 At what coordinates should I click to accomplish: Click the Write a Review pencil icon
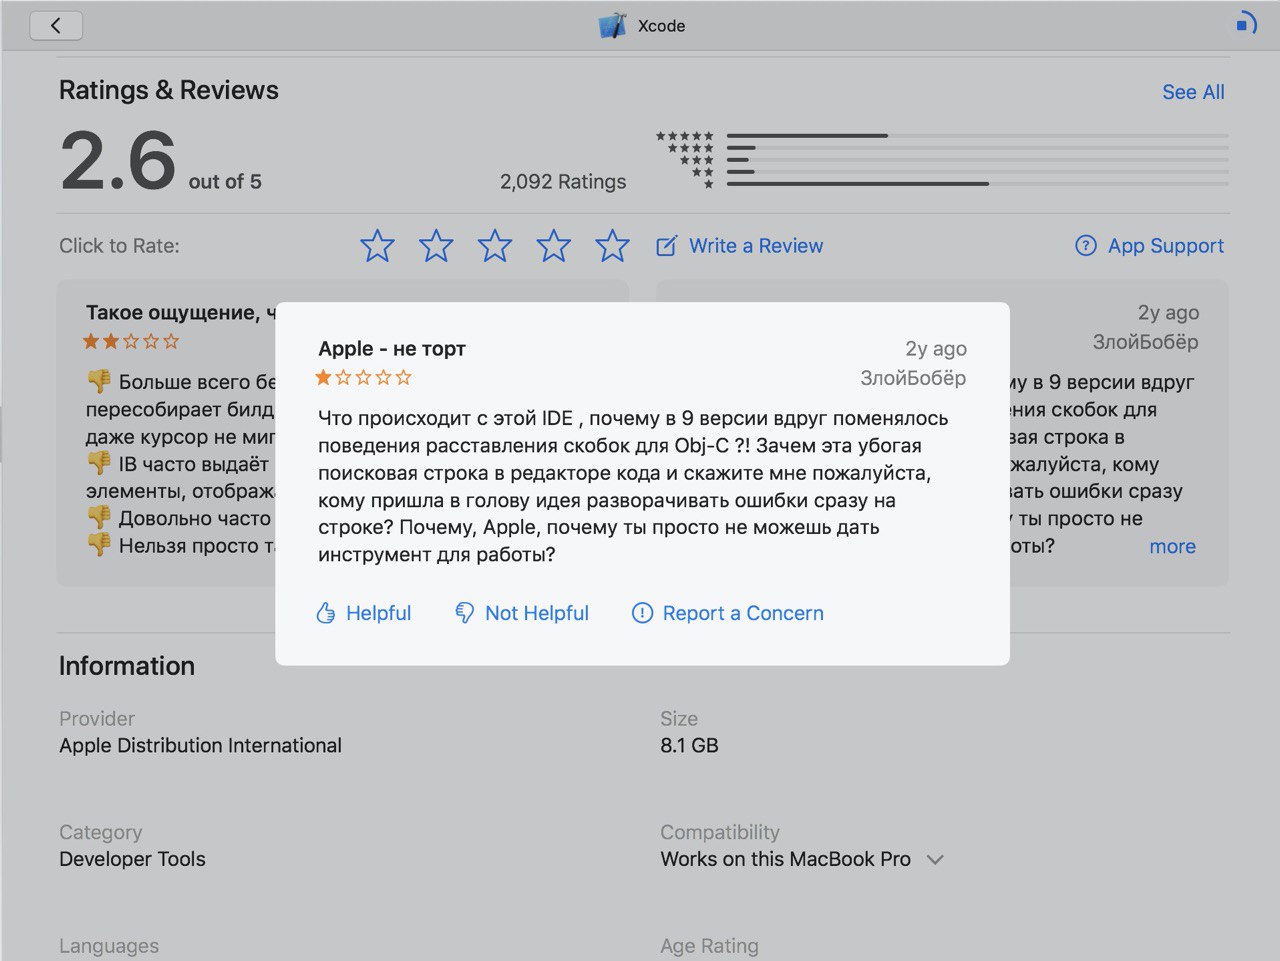pyautogui.click(x=666, y=246)
